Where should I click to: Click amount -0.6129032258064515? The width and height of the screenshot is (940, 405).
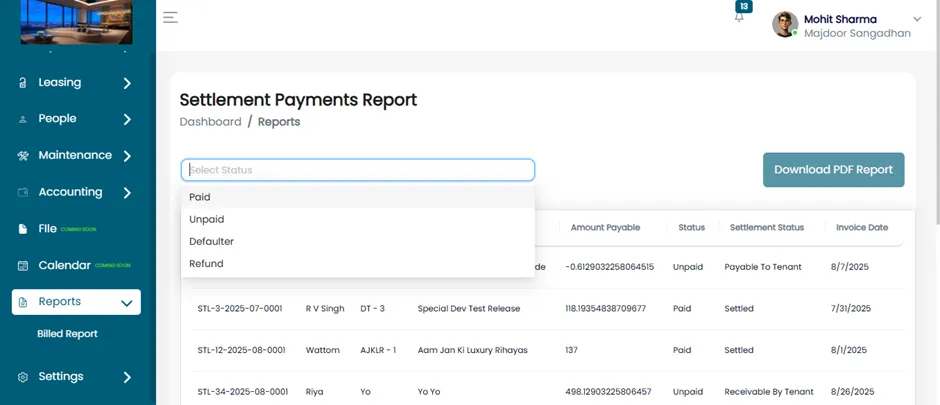610,267
